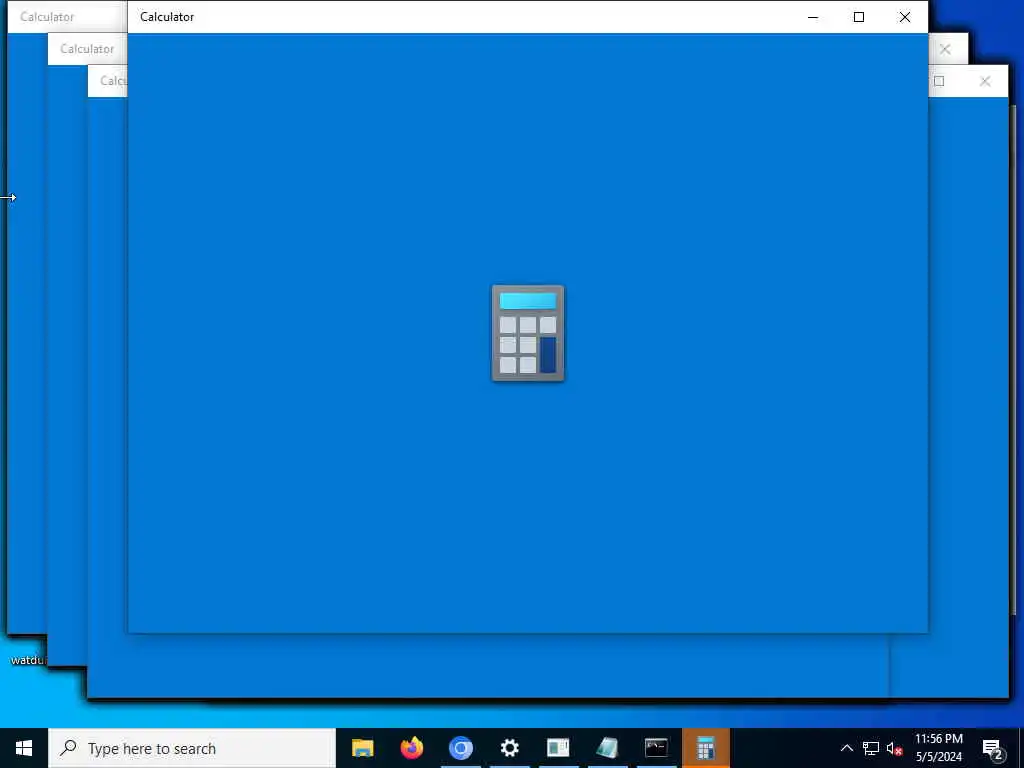Open the clock and calendar flyout
The width and height of the screenshot is (1024, 768).
pyautogui.click(x=938, y=748)
